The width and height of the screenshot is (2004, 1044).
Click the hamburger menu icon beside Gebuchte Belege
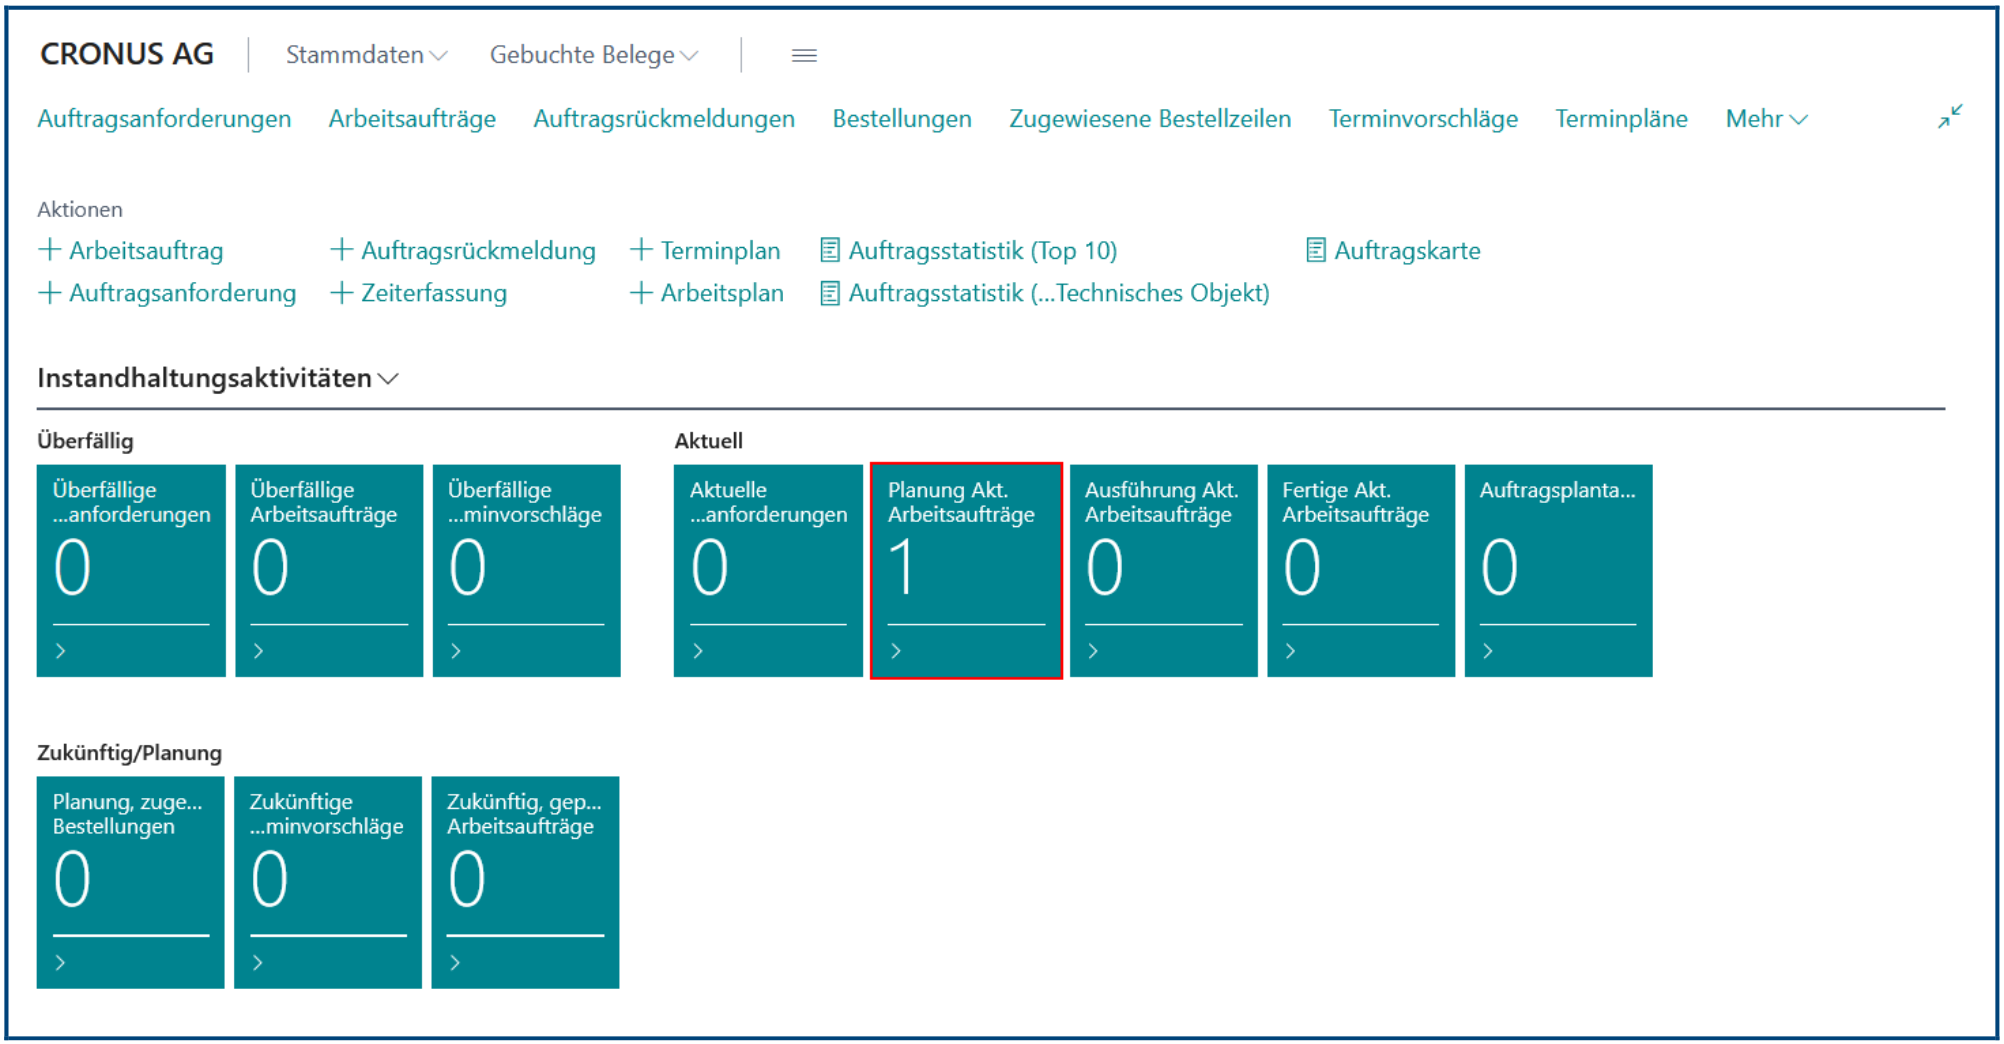pos(804,55)
